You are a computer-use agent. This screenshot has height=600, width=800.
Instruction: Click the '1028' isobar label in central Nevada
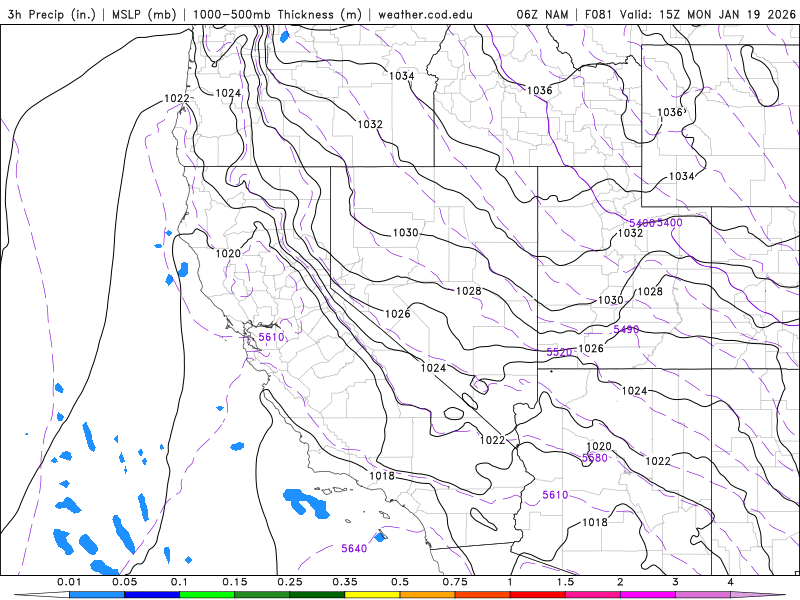pos(468,291)
